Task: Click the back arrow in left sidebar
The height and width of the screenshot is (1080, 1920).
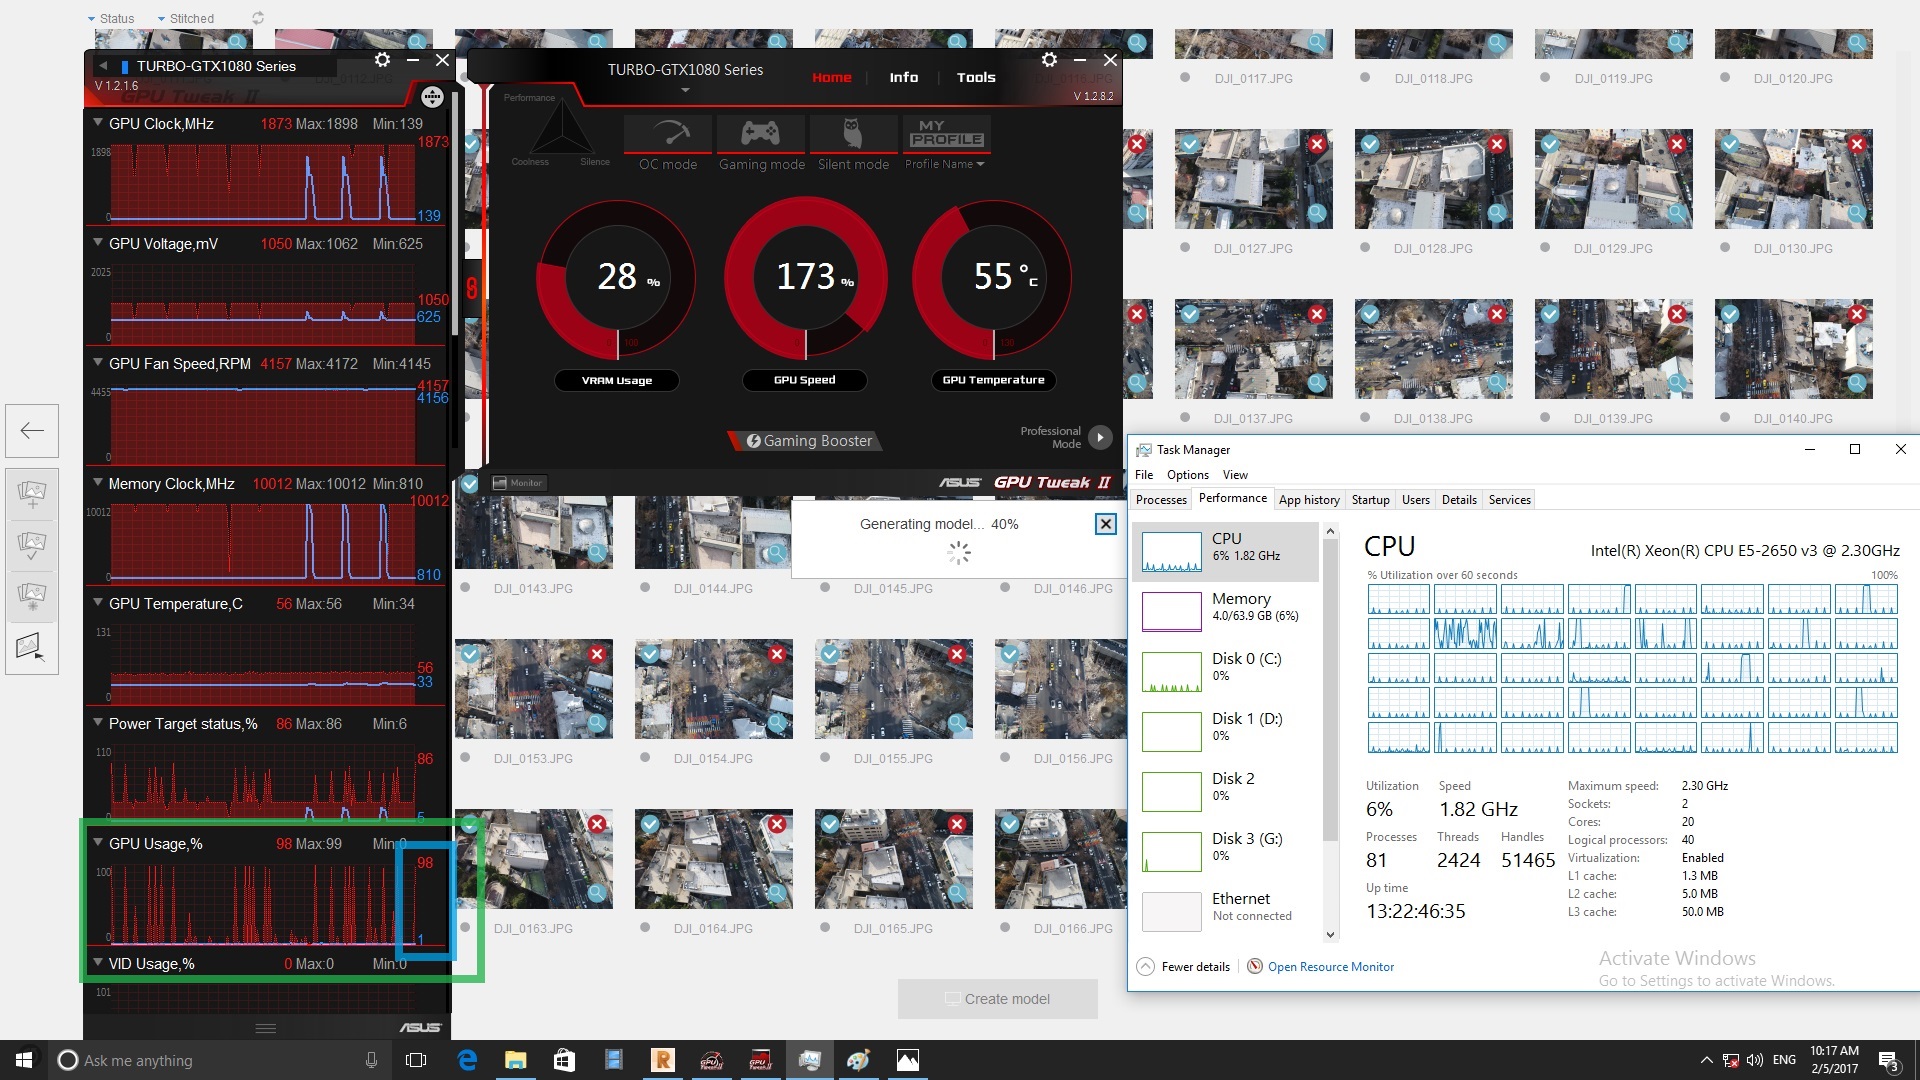Action: pos(31,430)
